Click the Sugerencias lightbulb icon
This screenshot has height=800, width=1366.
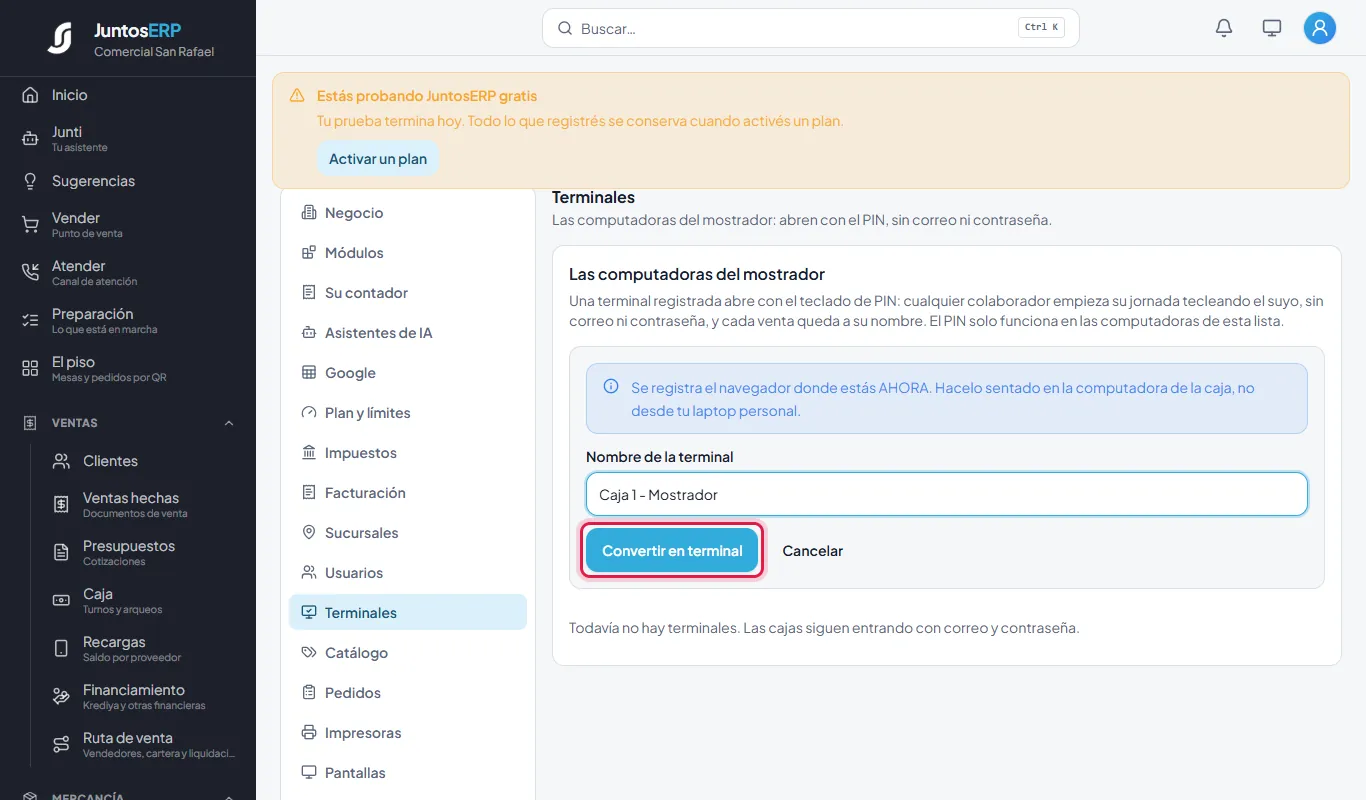point(30,181)
